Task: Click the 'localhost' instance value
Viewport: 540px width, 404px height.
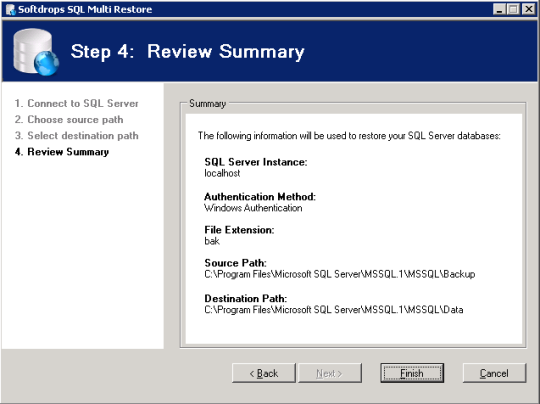Action: click(222, 173)
